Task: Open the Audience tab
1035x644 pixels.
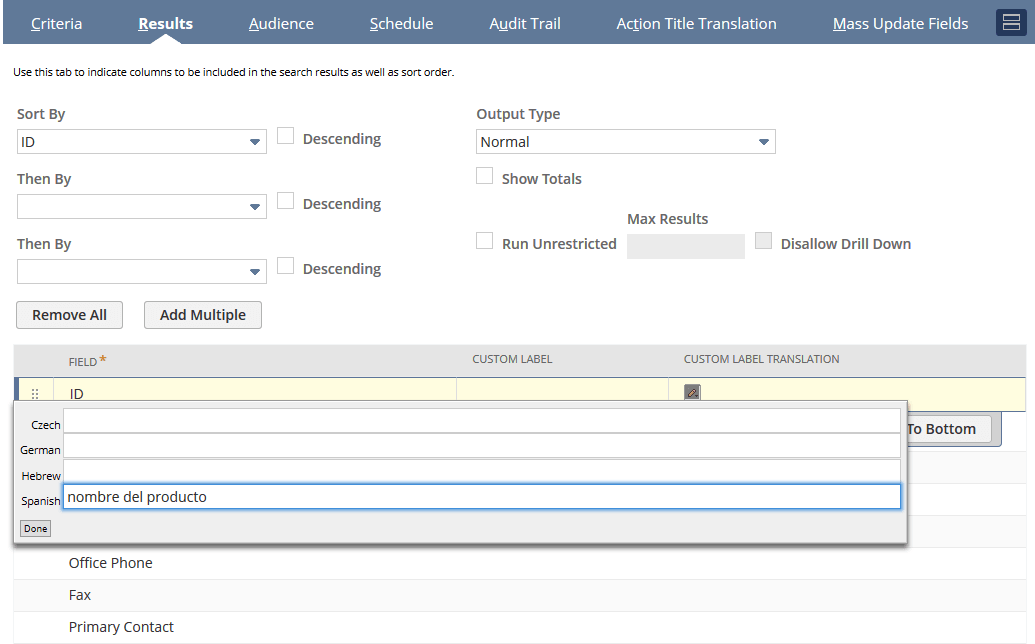Action: 281,23
